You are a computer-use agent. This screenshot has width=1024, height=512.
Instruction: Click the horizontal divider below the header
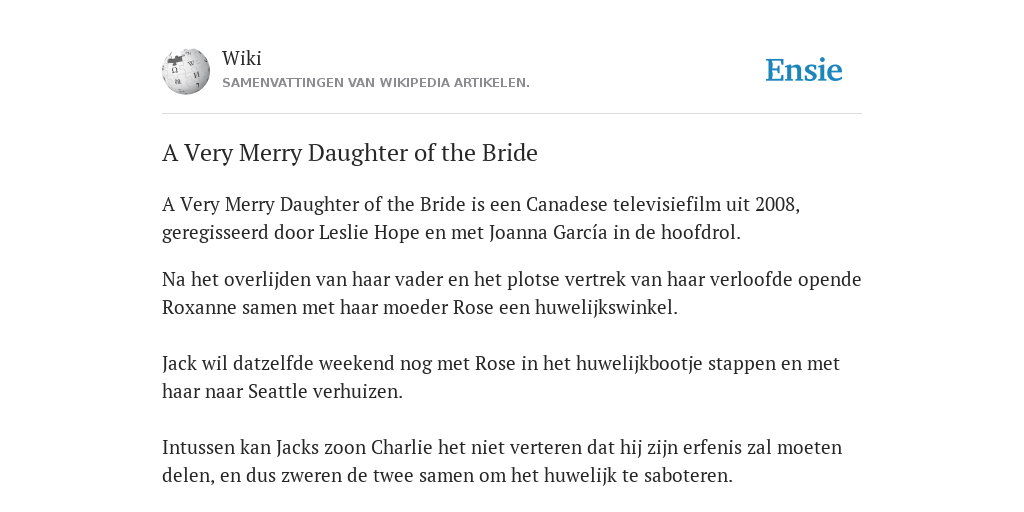(x=512, y=114)
